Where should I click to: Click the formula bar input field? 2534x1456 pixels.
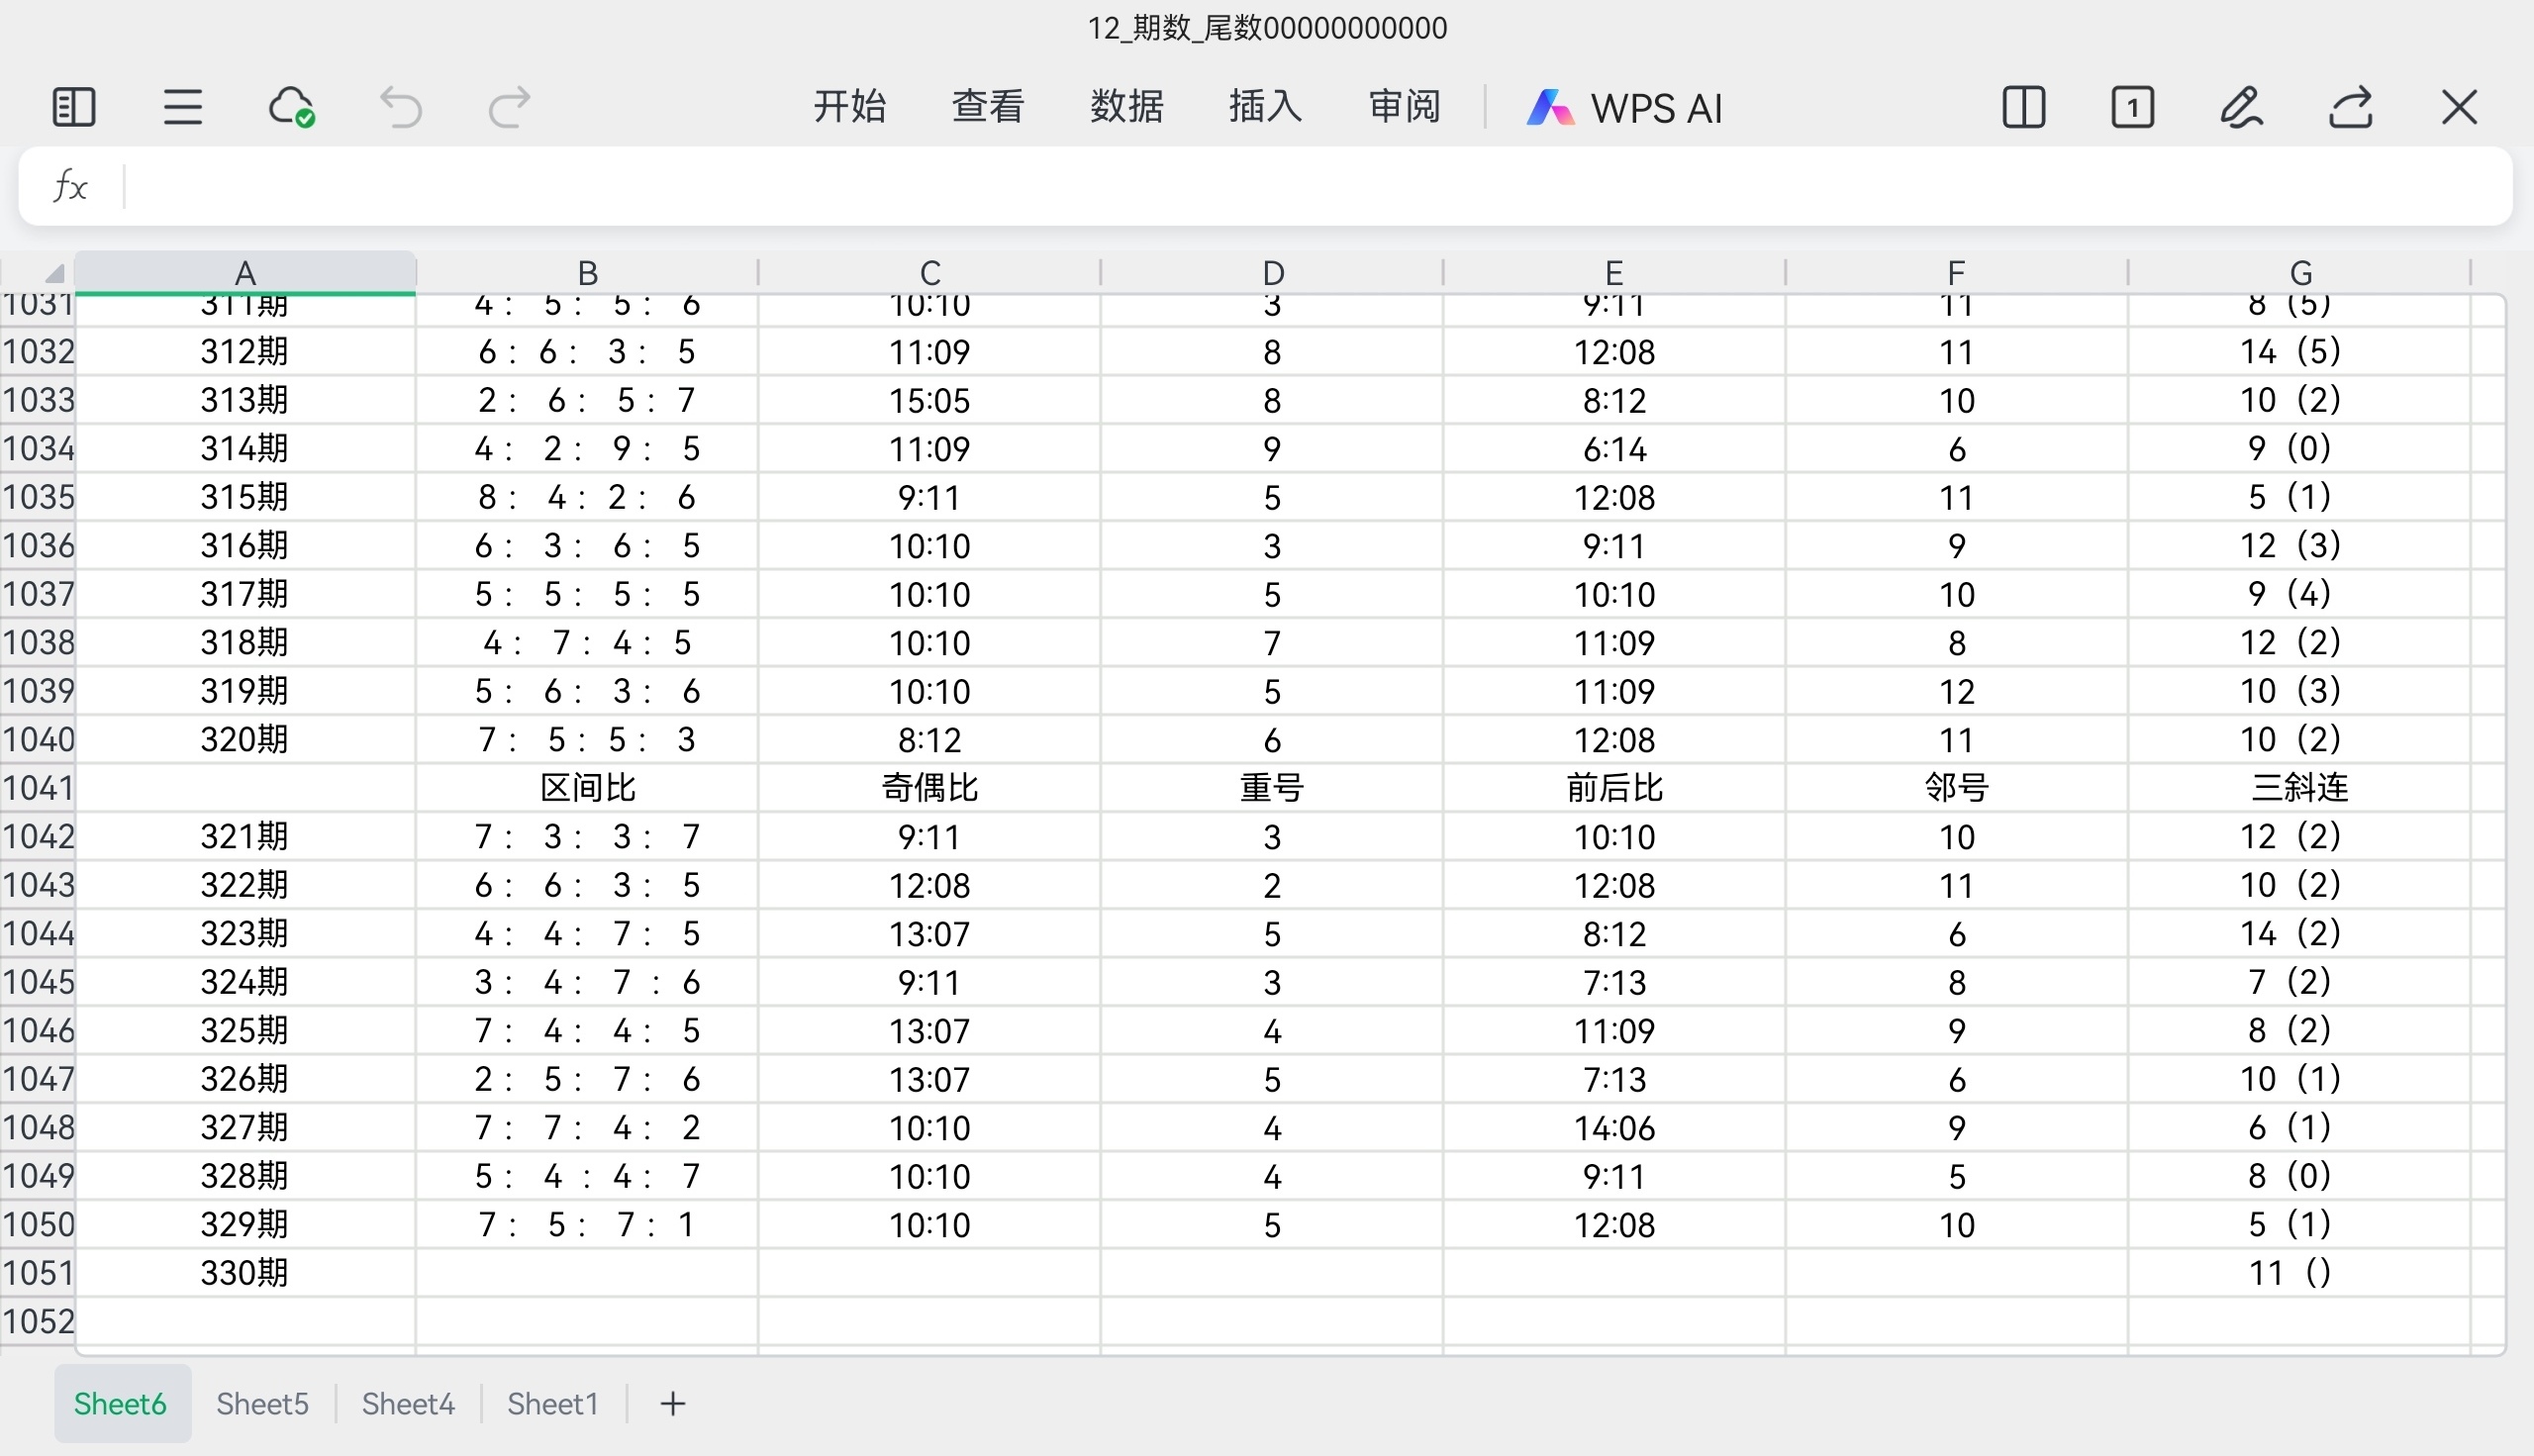[x=1300, y=187]
